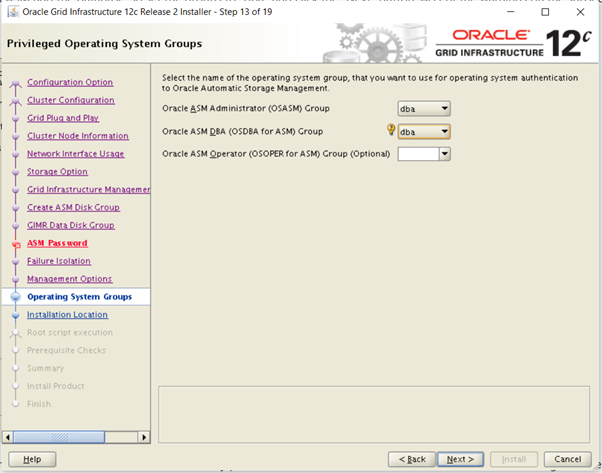Viewport: 602px width, 473px height.
Task: Open Create ASM Disk Group step
Action: coord(73,207)
